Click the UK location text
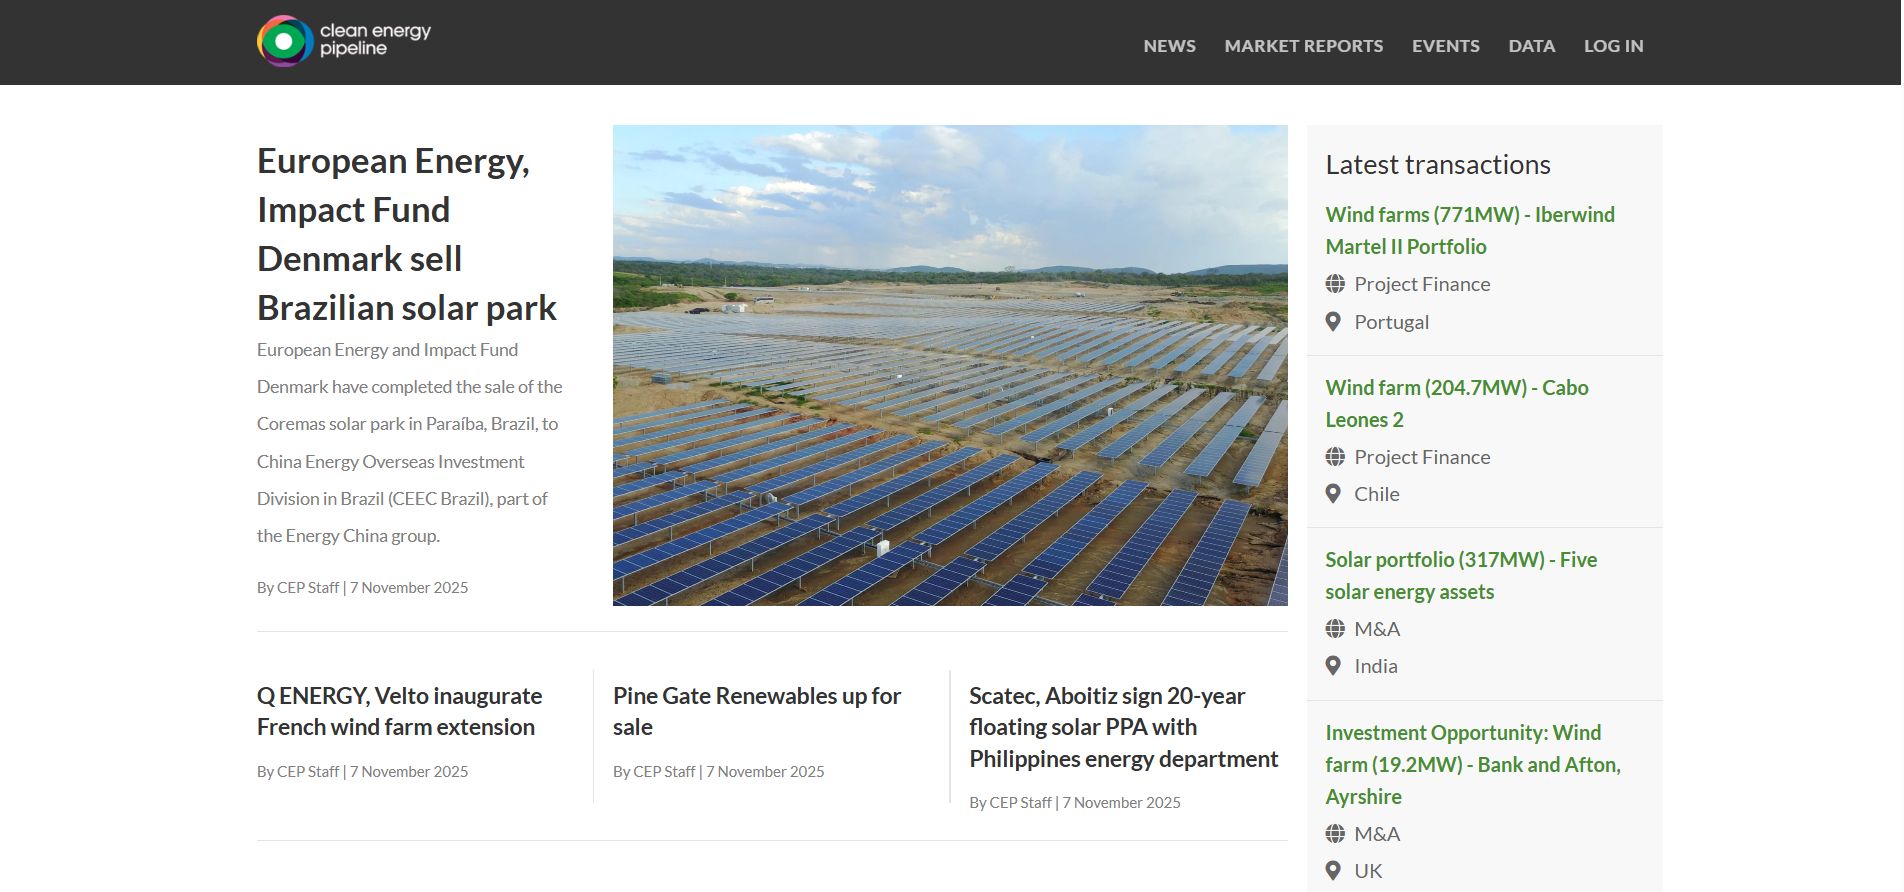Screen dimensions: 1904x892 (1368, 871)
